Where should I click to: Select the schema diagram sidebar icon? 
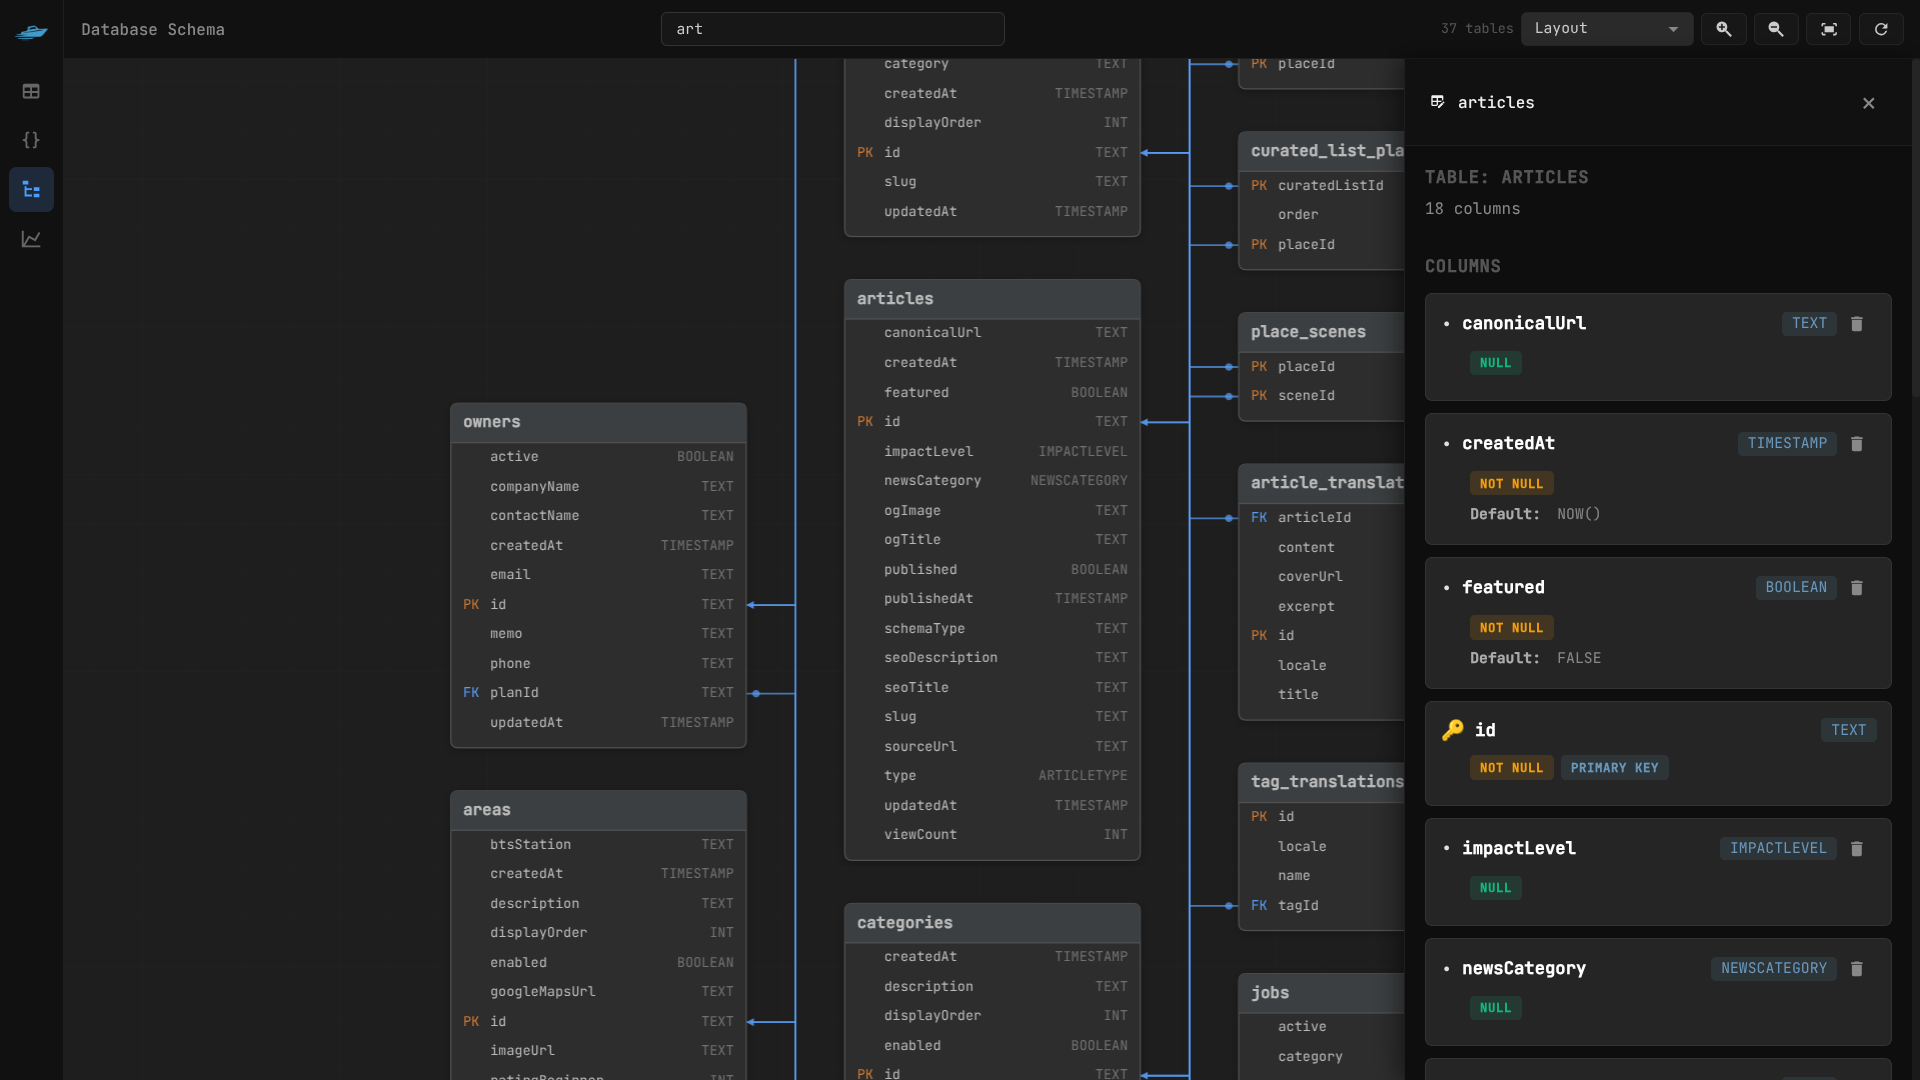point(31,189)
